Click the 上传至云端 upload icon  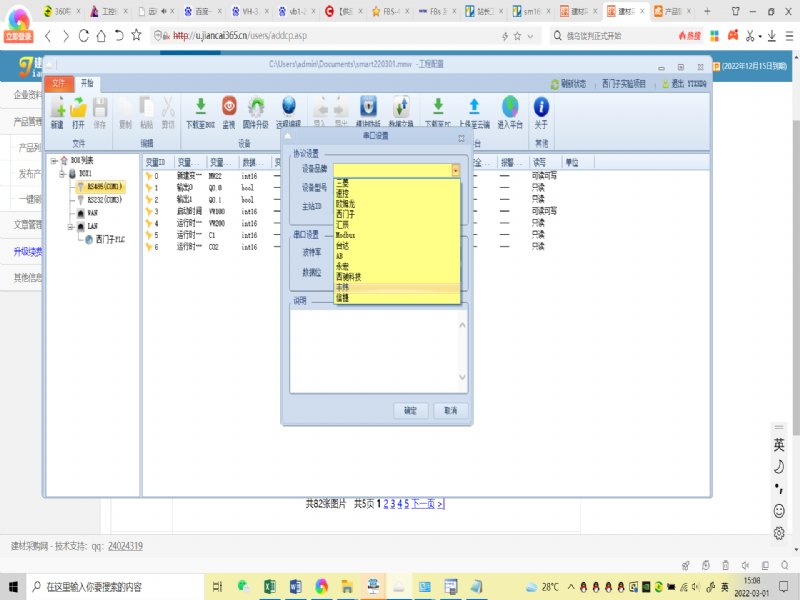coord(474,108)
